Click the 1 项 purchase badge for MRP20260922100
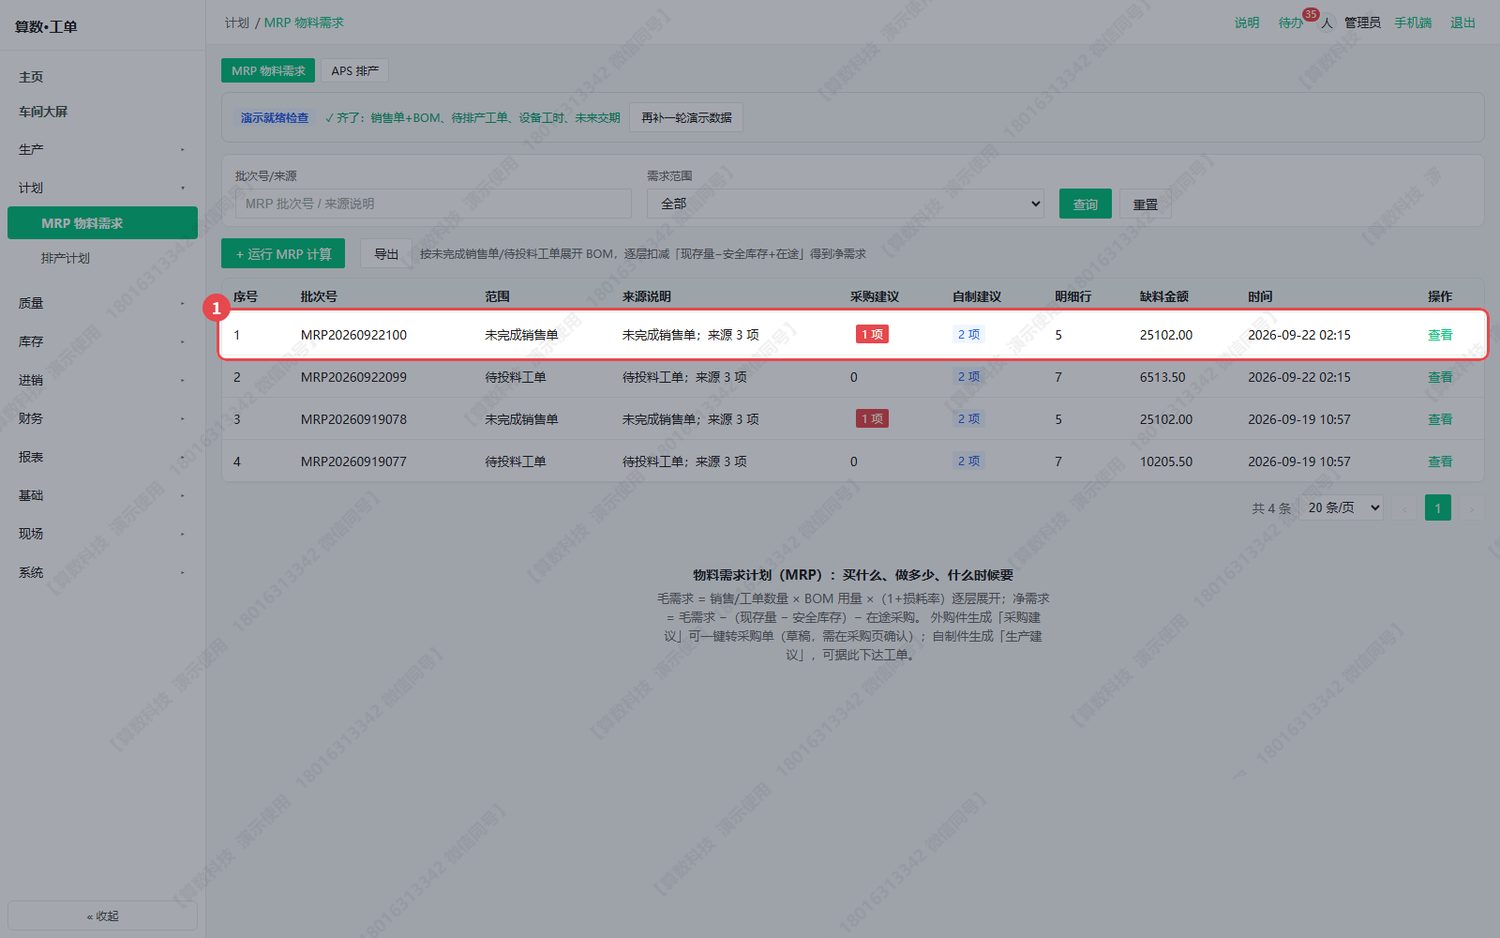Screen dimensions: 1500x938 coord(872,334)
